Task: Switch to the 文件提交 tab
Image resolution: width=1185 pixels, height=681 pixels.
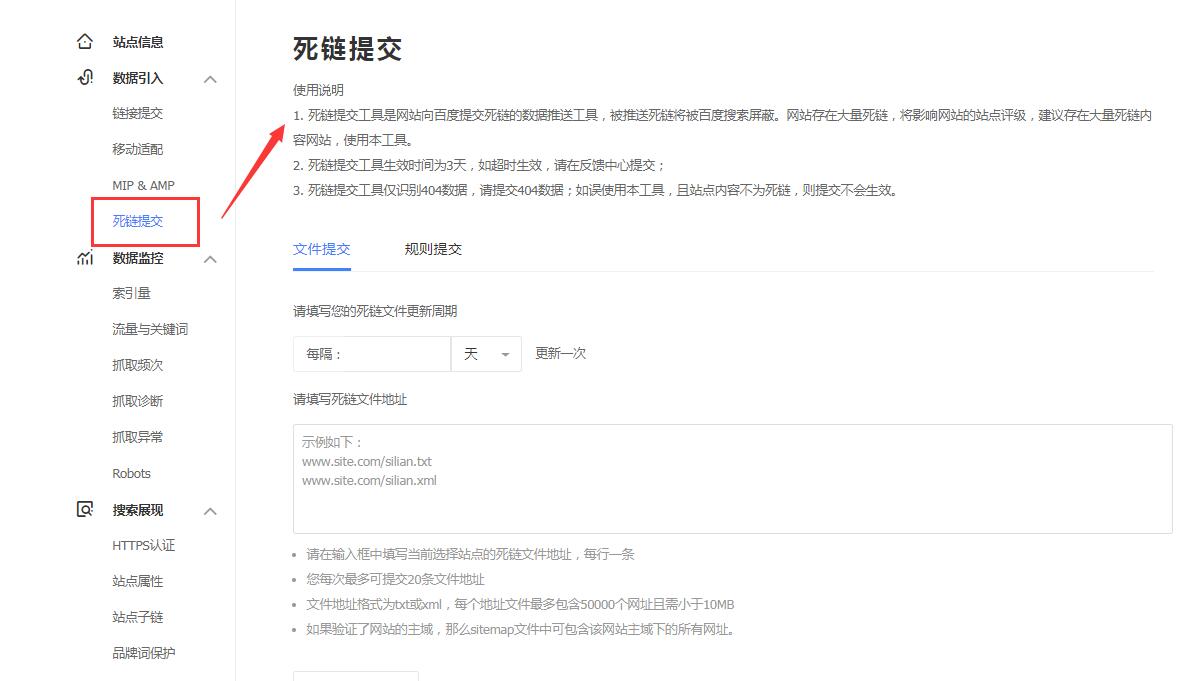Action: 321,249
